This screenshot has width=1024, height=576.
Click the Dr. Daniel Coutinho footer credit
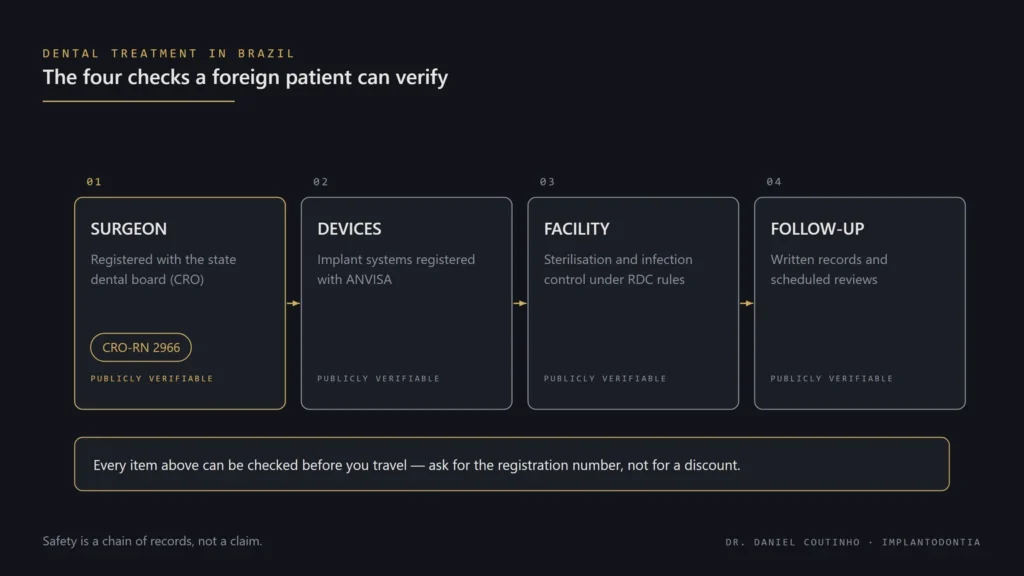point(852,542)
